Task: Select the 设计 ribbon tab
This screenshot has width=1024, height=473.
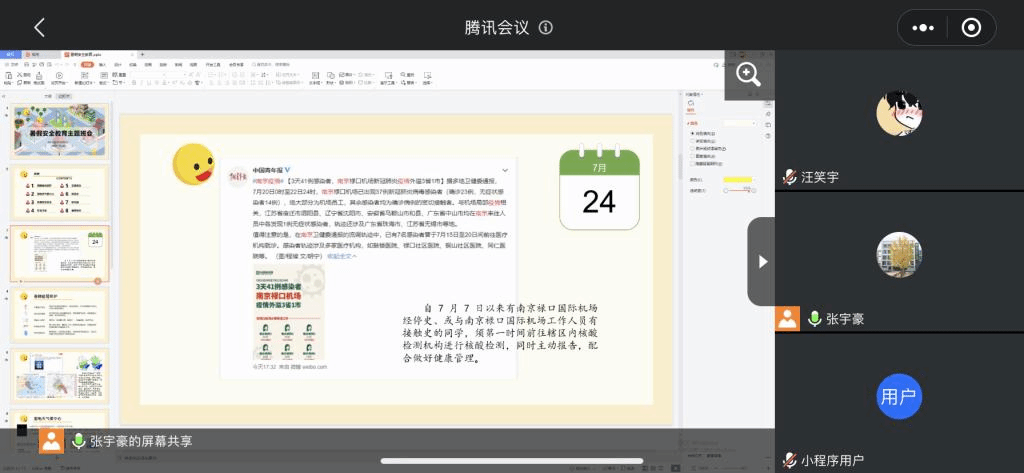Action: 118,65
